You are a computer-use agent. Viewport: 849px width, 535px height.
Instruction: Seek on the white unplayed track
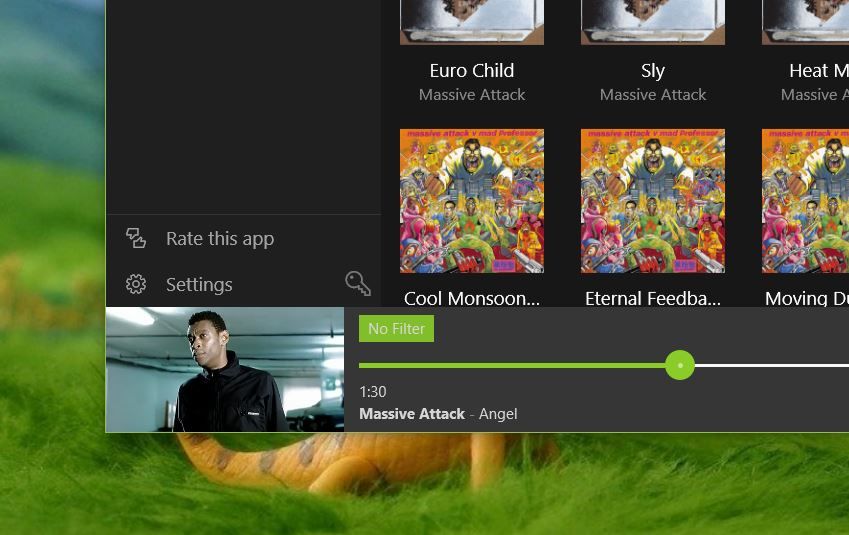point(772,366)
